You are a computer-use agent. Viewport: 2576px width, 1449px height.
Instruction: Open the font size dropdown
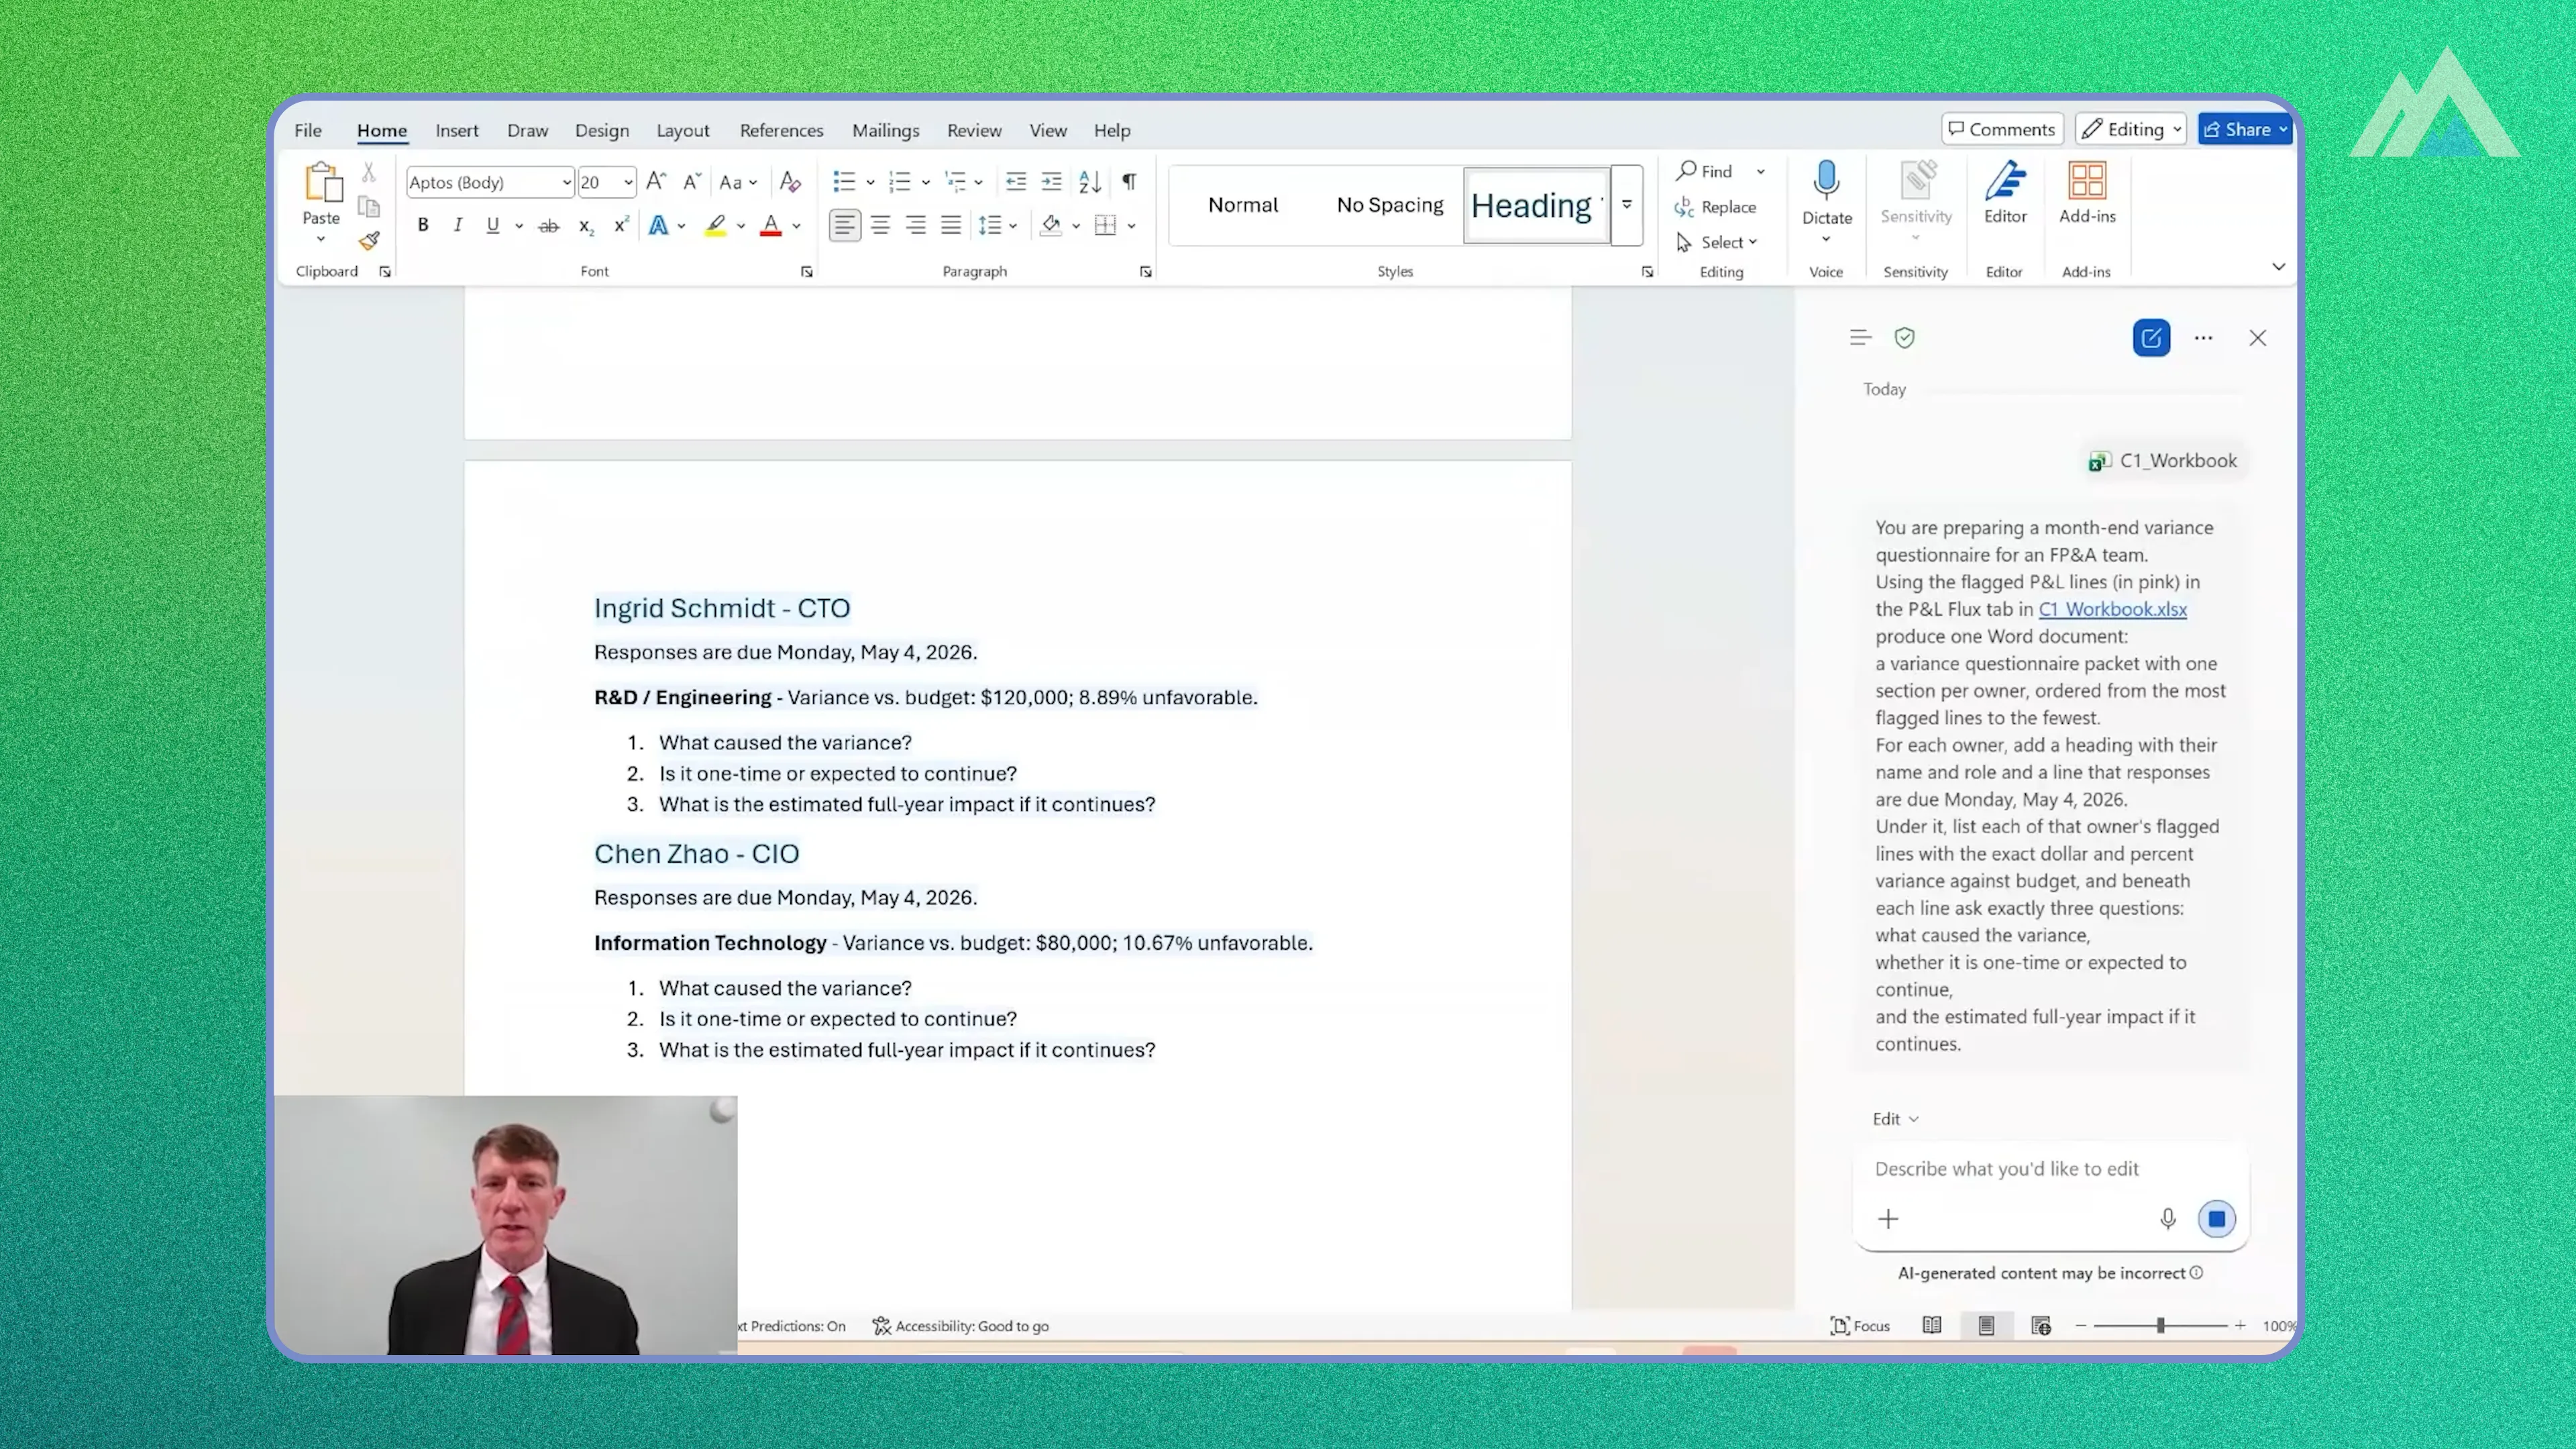tap(628, 182)
